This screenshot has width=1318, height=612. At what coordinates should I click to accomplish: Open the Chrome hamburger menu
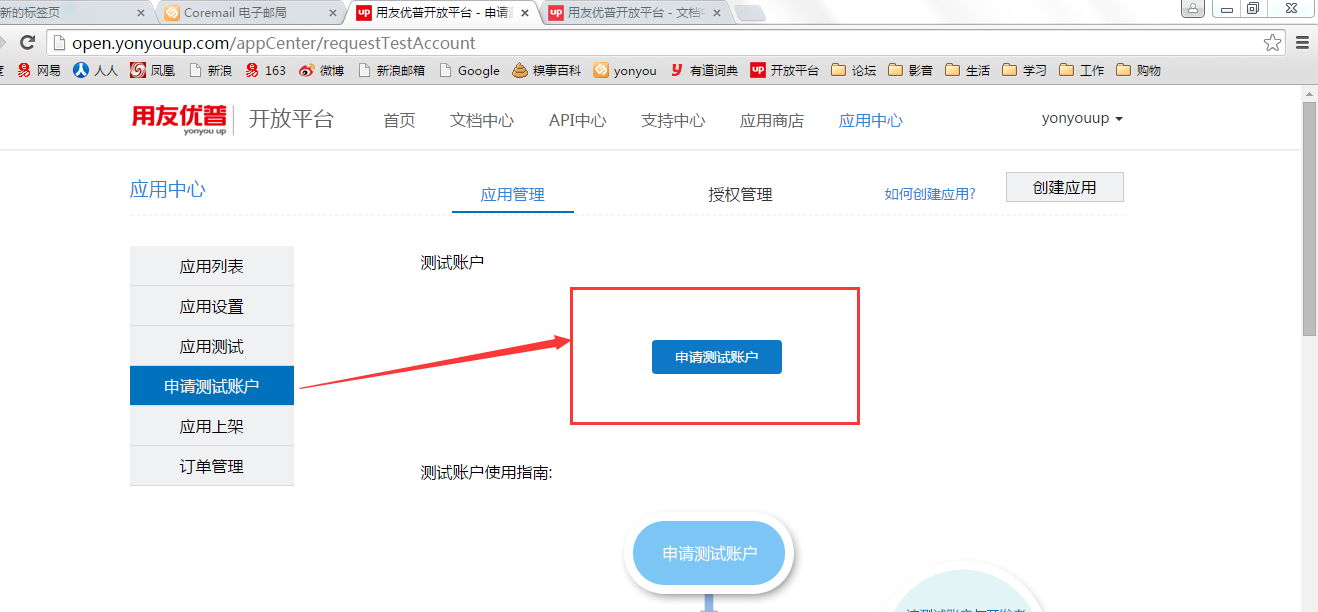(x=1302, y=43)
